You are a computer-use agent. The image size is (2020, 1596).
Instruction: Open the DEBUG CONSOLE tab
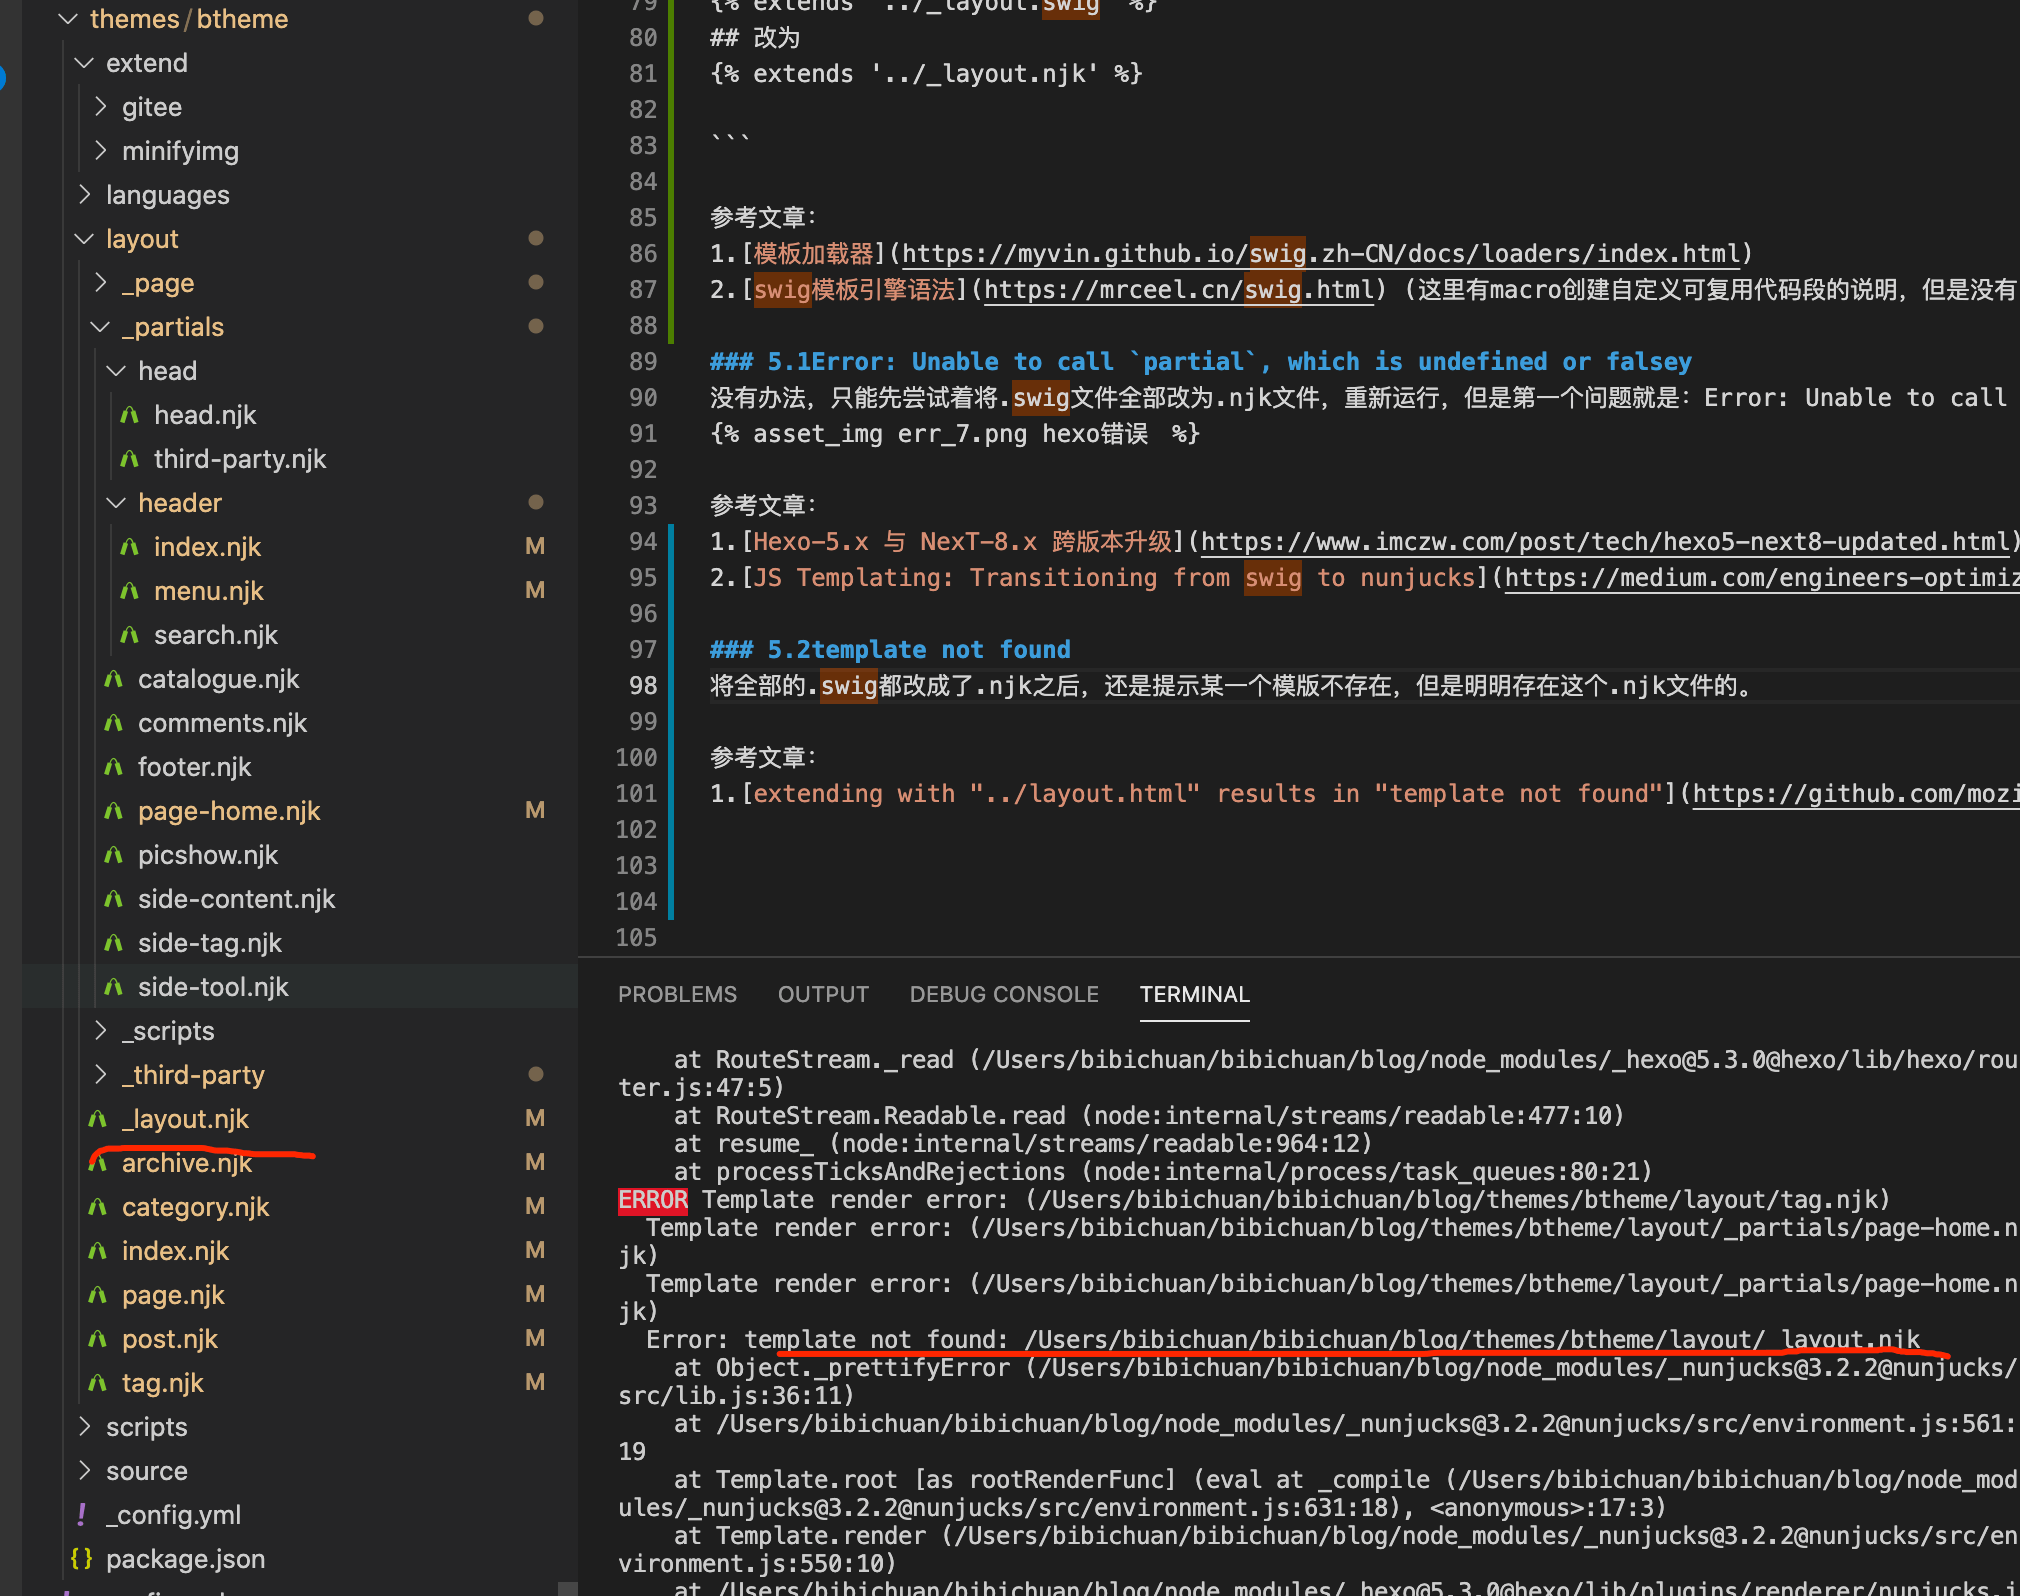pyautogui.click(x=1003, y=994)
